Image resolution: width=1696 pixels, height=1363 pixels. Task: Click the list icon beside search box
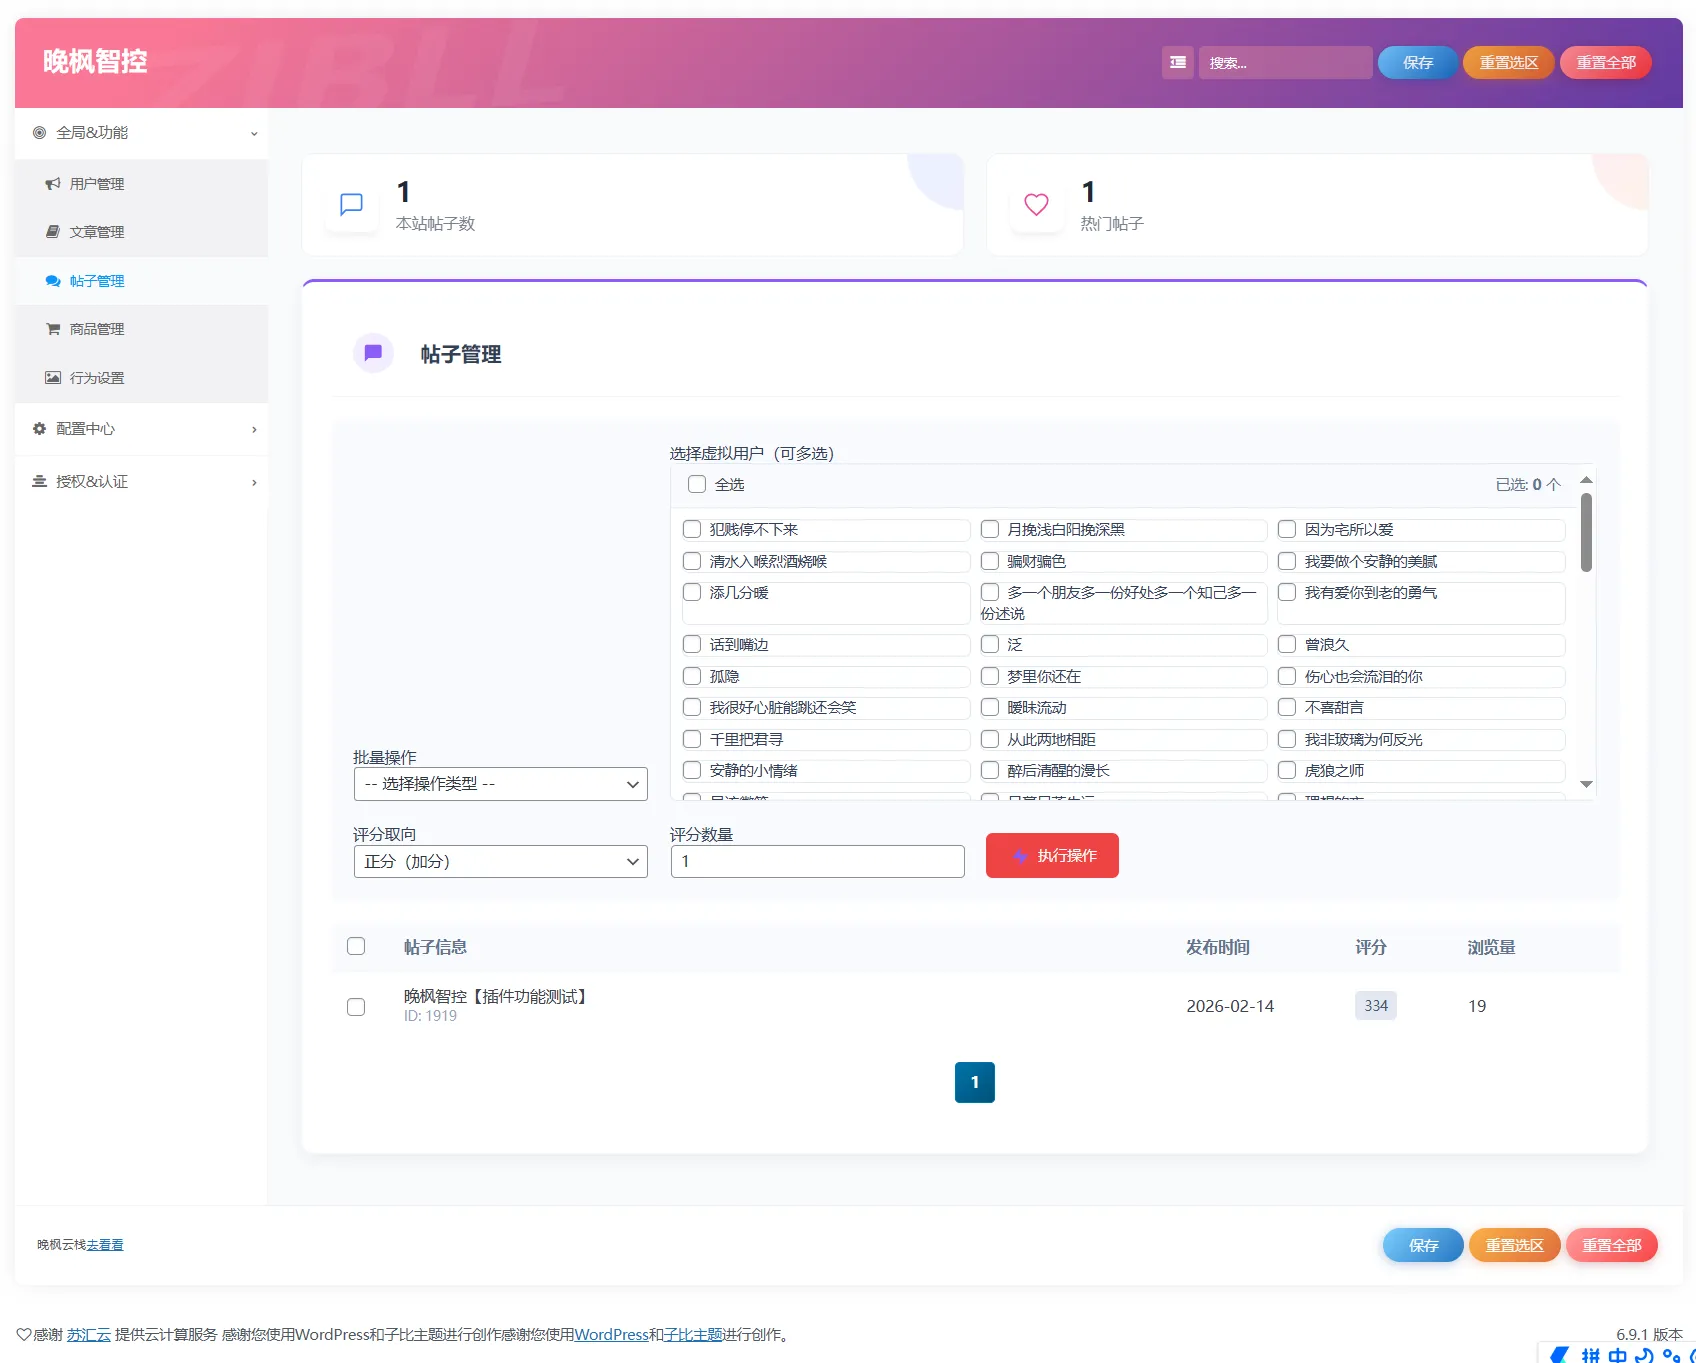point(1178,62)
